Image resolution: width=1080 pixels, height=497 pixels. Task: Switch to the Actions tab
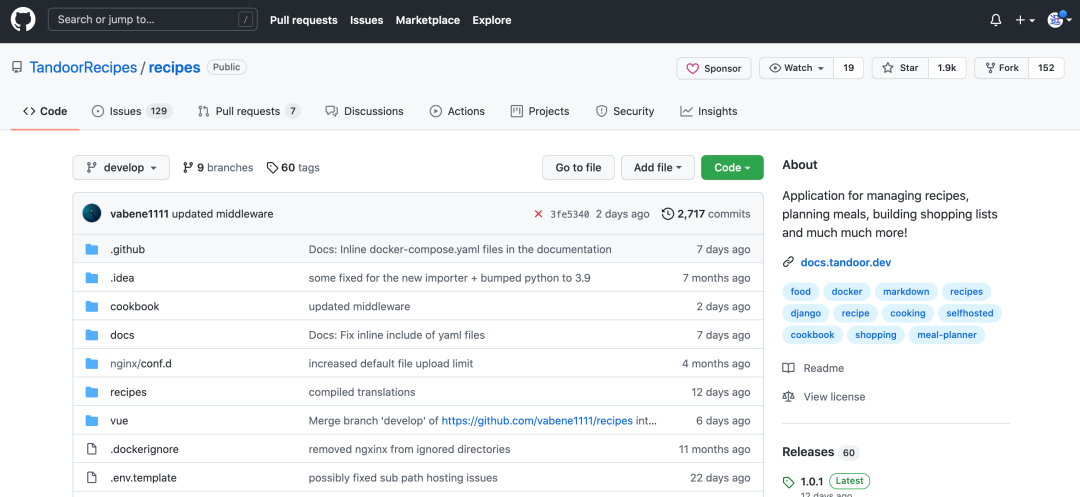[x=457, y=111]
